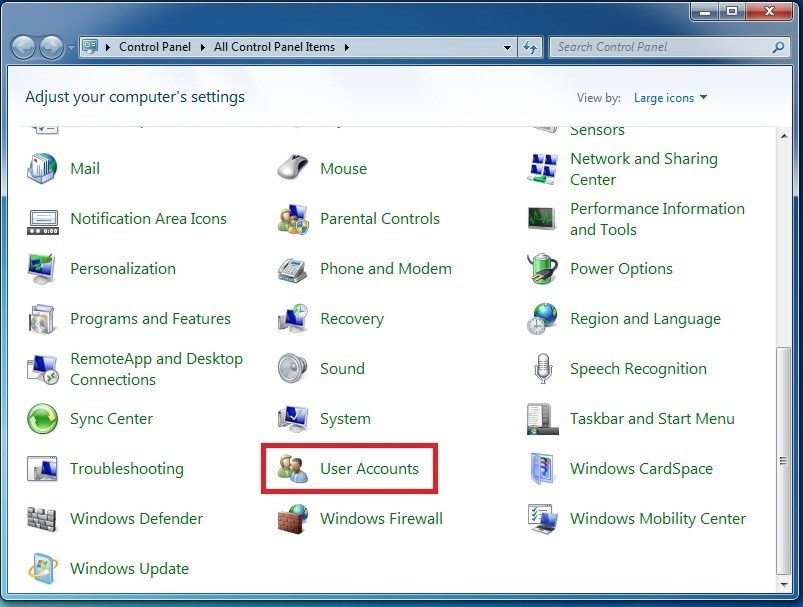Open the Mail icon
This screenshot has height=607, width=803.
tap(42, 169)
